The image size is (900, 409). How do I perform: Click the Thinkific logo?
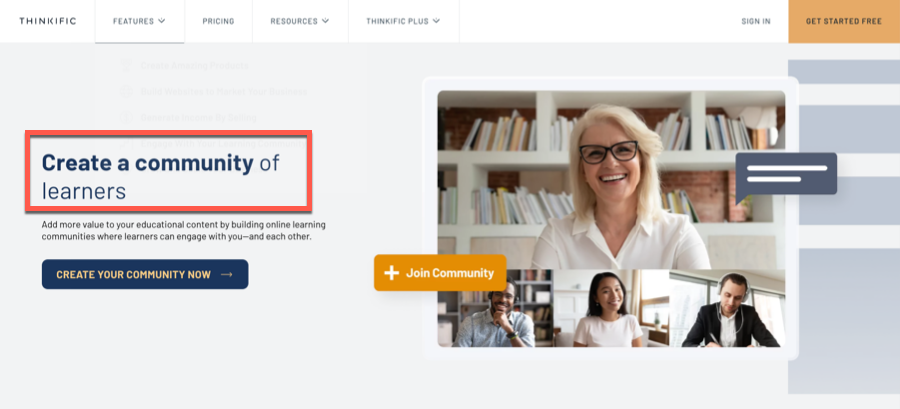coord(48,21)
